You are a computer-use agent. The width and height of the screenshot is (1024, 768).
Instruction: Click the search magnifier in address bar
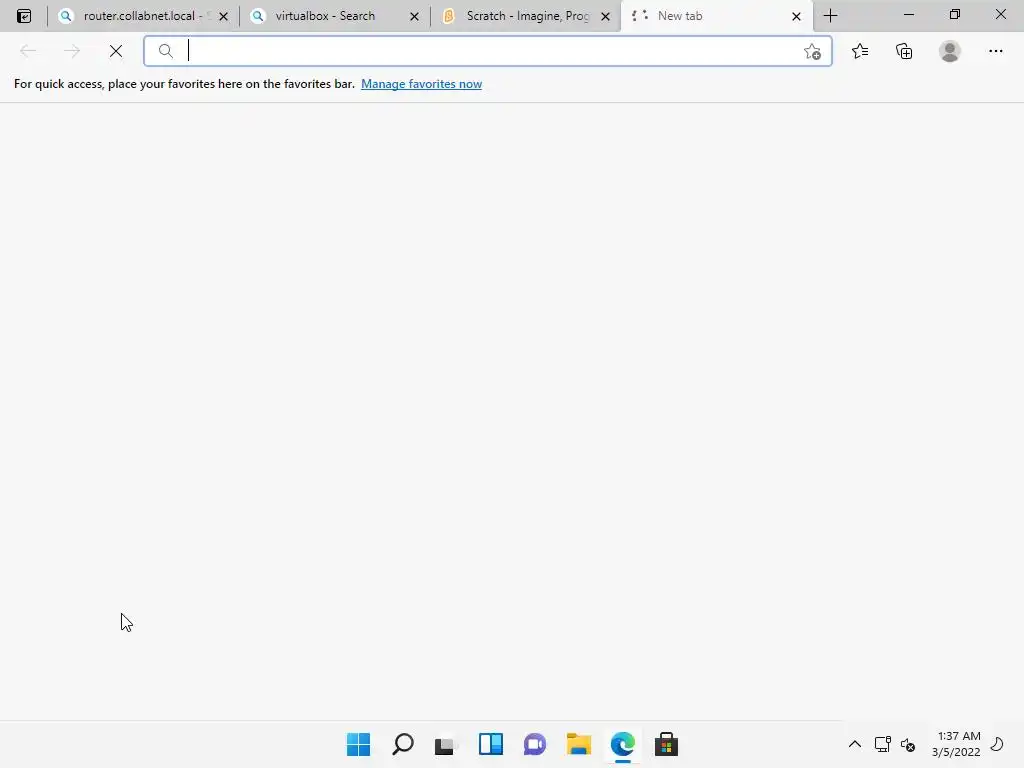click(x=166, y=51)
